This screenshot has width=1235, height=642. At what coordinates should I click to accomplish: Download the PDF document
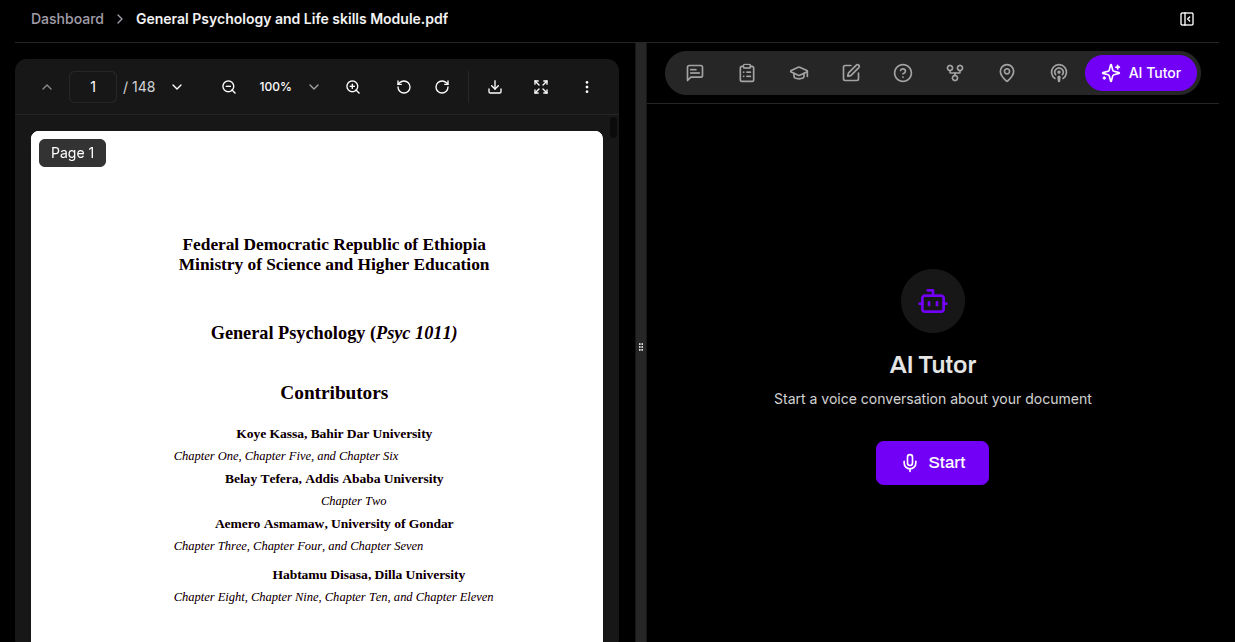[495, 87]
